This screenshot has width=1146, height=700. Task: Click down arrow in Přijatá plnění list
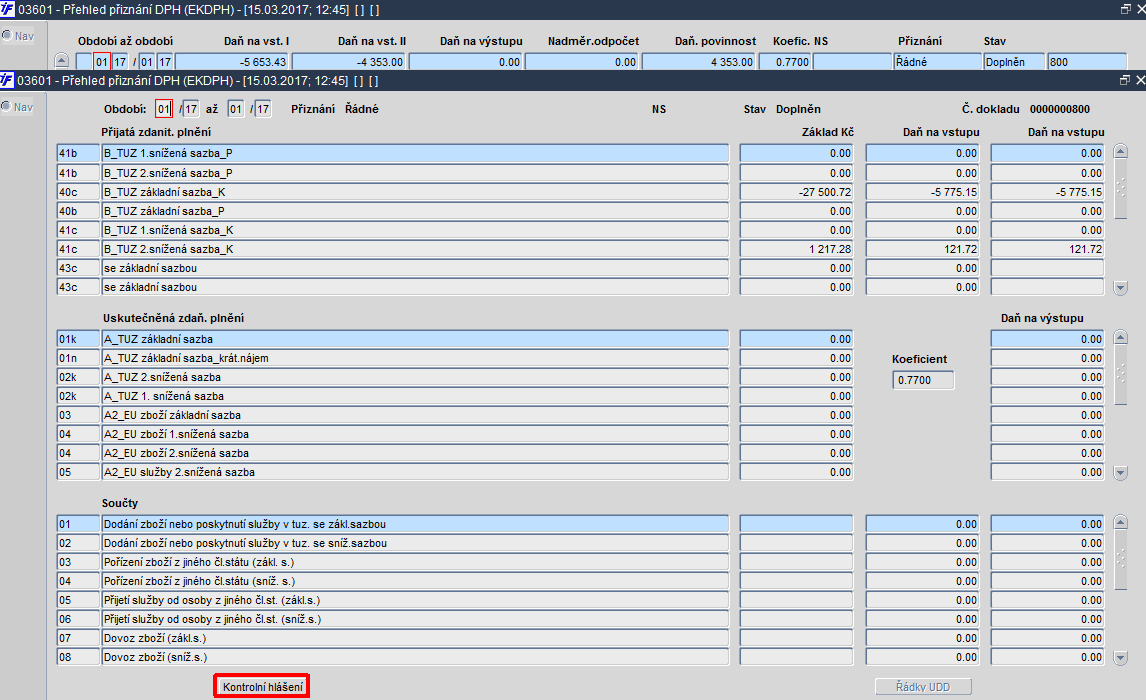(x=1120, y=288)
